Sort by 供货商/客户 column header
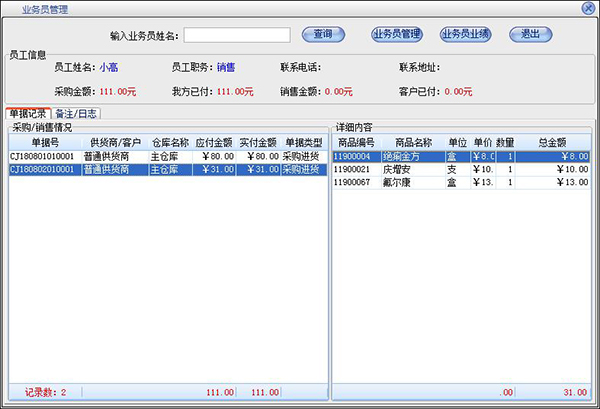This screenshot has width=600, height=409. tap(115, 143)
